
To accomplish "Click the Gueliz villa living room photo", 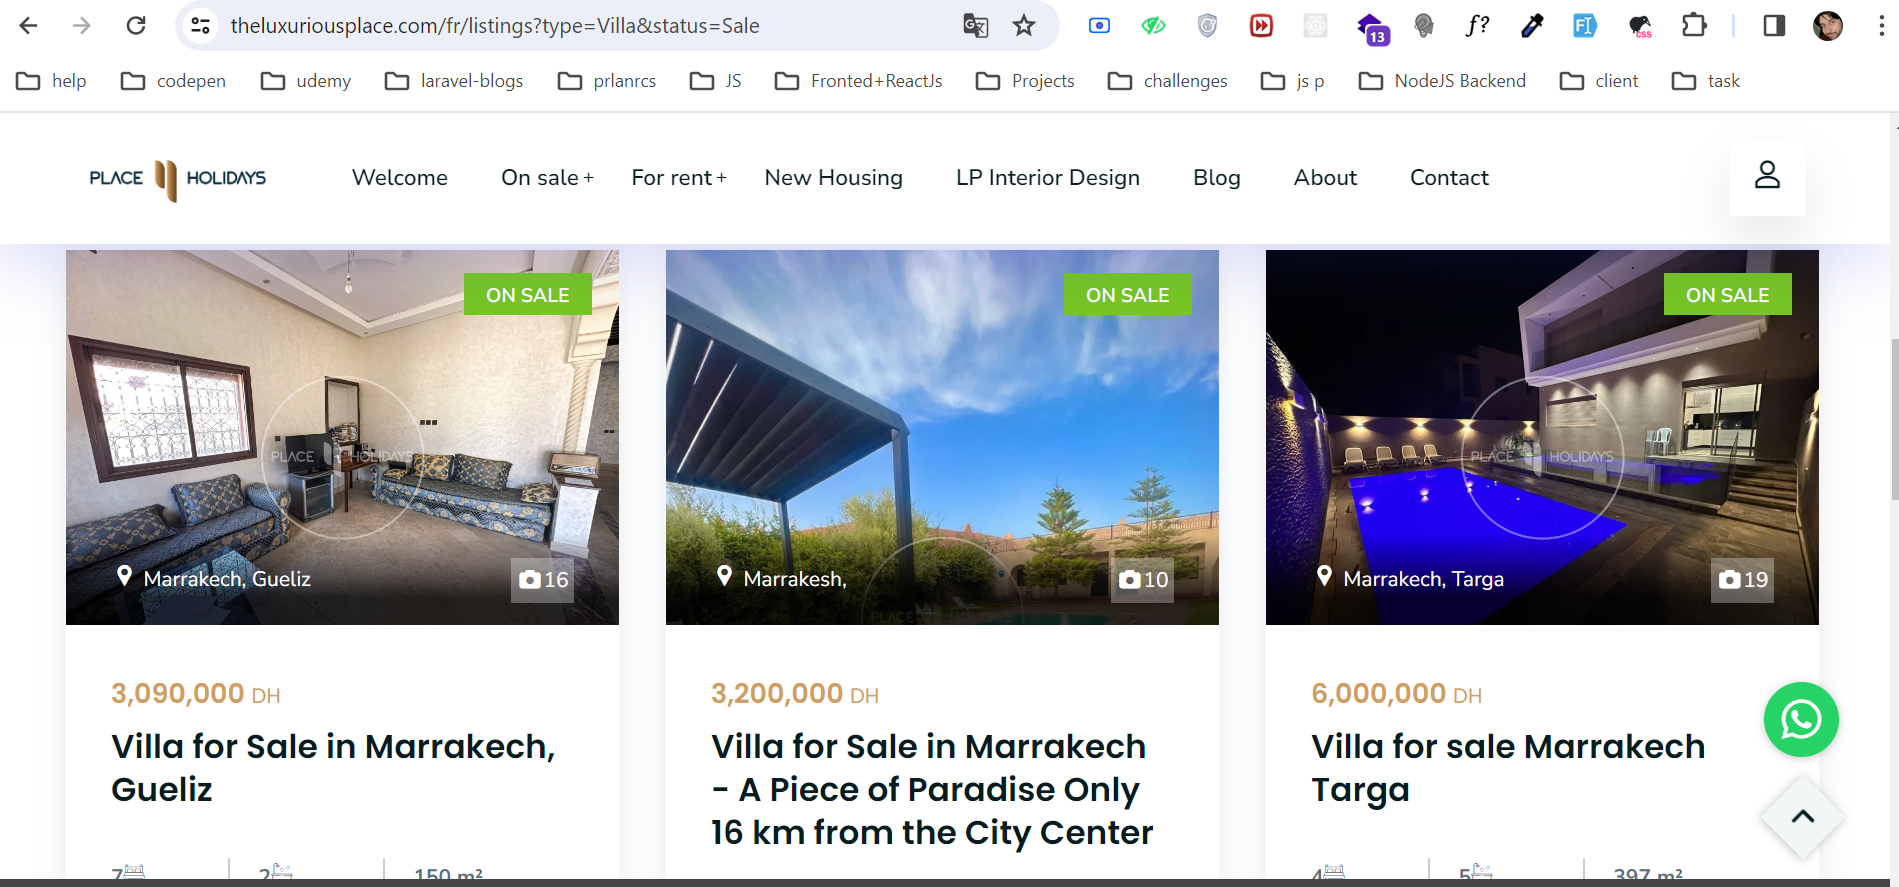I will click(x=342, y=437).
